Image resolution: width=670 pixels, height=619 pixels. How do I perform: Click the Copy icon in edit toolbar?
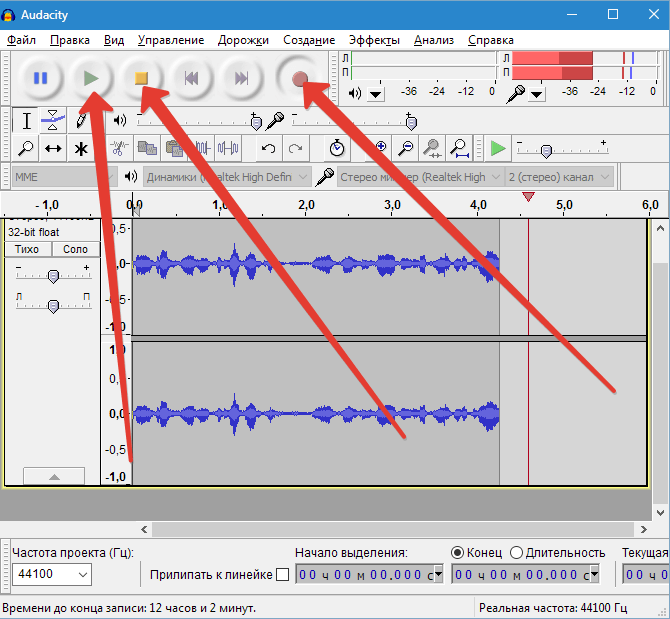[147, 149]
